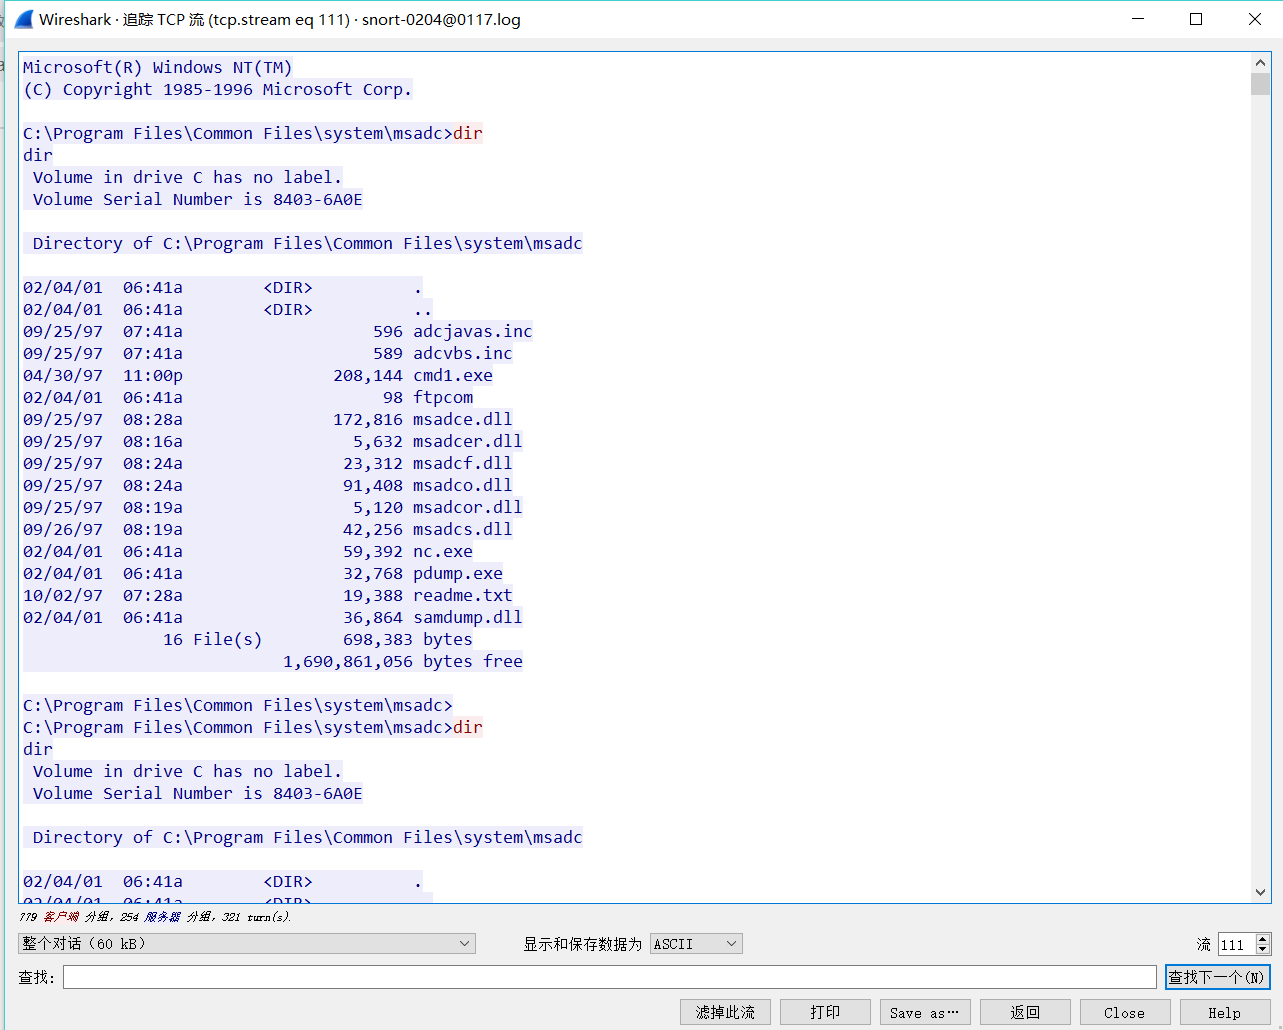Image resolution: width=1283 pixels, height=1030 pixels.
Task: Click the first 'Volume Serial Number is 8403-6A0E' line
Action: pyautogui.click(x=198, y=199)
